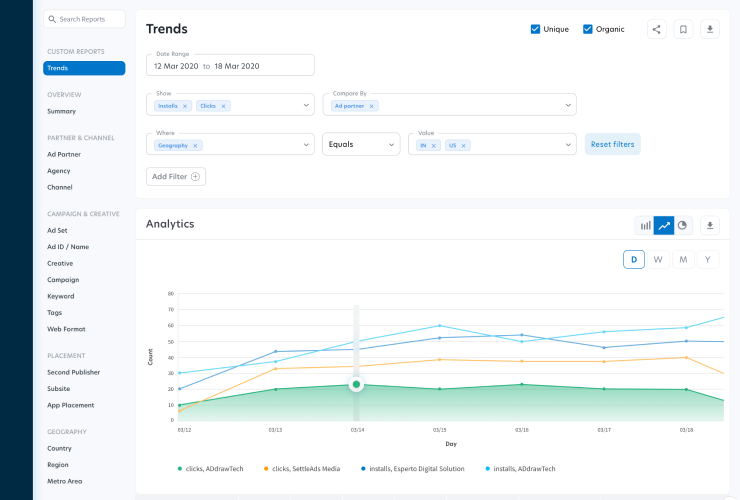Viewport: 740px width, 500px height.
Task: Open the Agency report
Action: point(59,171)
